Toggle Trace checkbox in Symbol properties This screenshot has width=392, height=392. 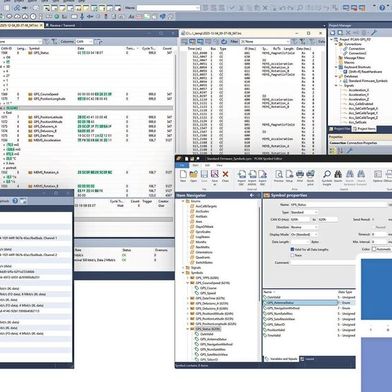(x=292, y=255)
